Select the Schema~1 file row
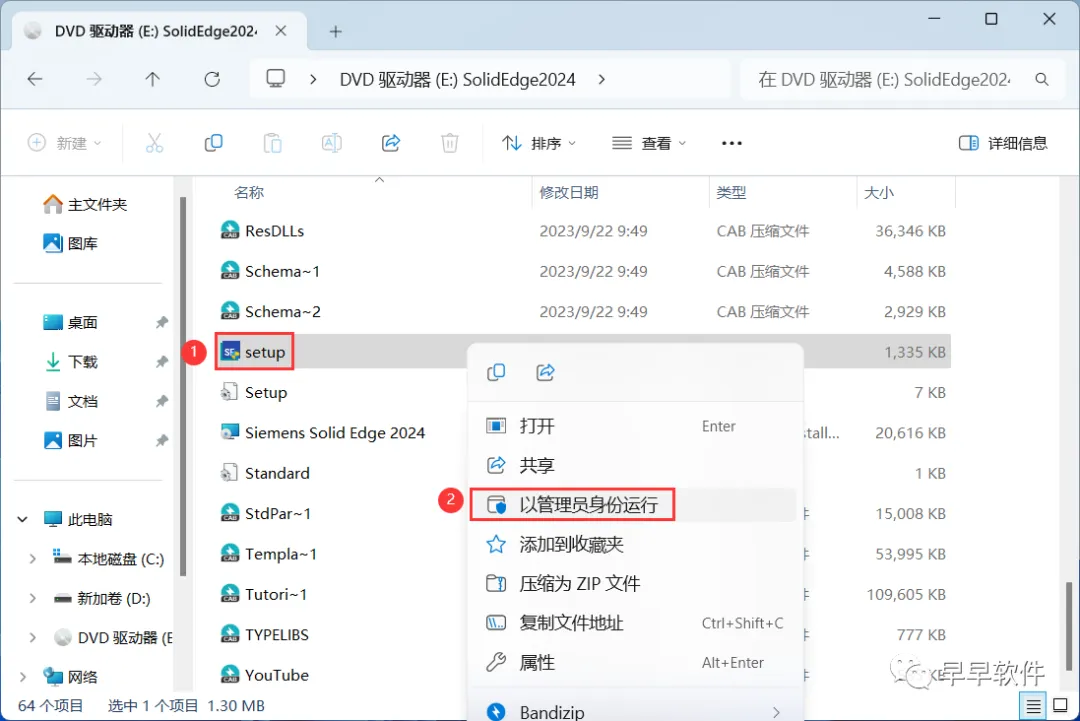The height and width of the screenshot is (721, 1080). (584, 271)
